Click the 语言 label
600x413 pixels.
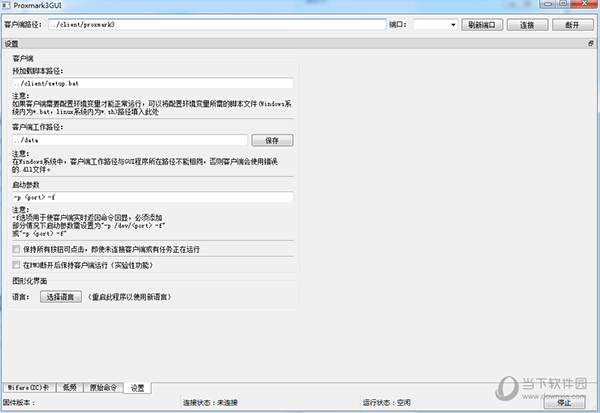[x=21, y=297]
